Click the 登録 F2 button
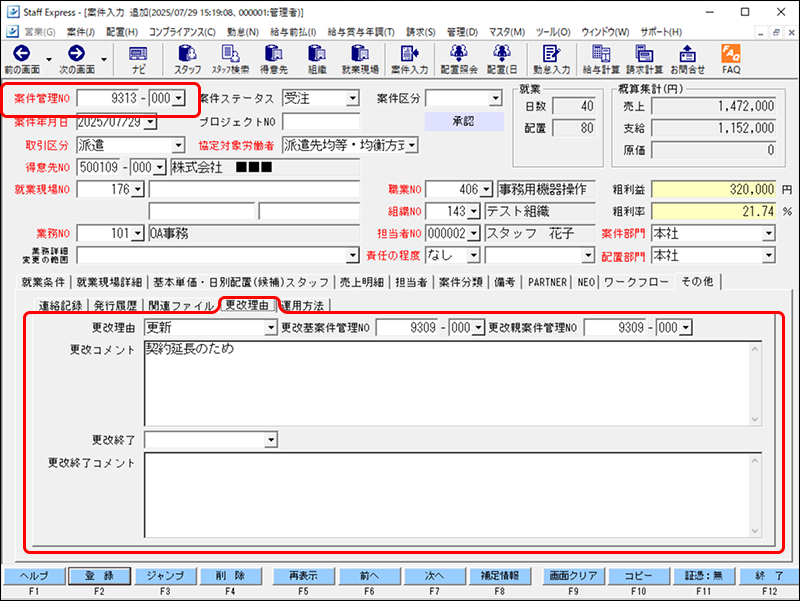The image size is (800, 601). 99,575
